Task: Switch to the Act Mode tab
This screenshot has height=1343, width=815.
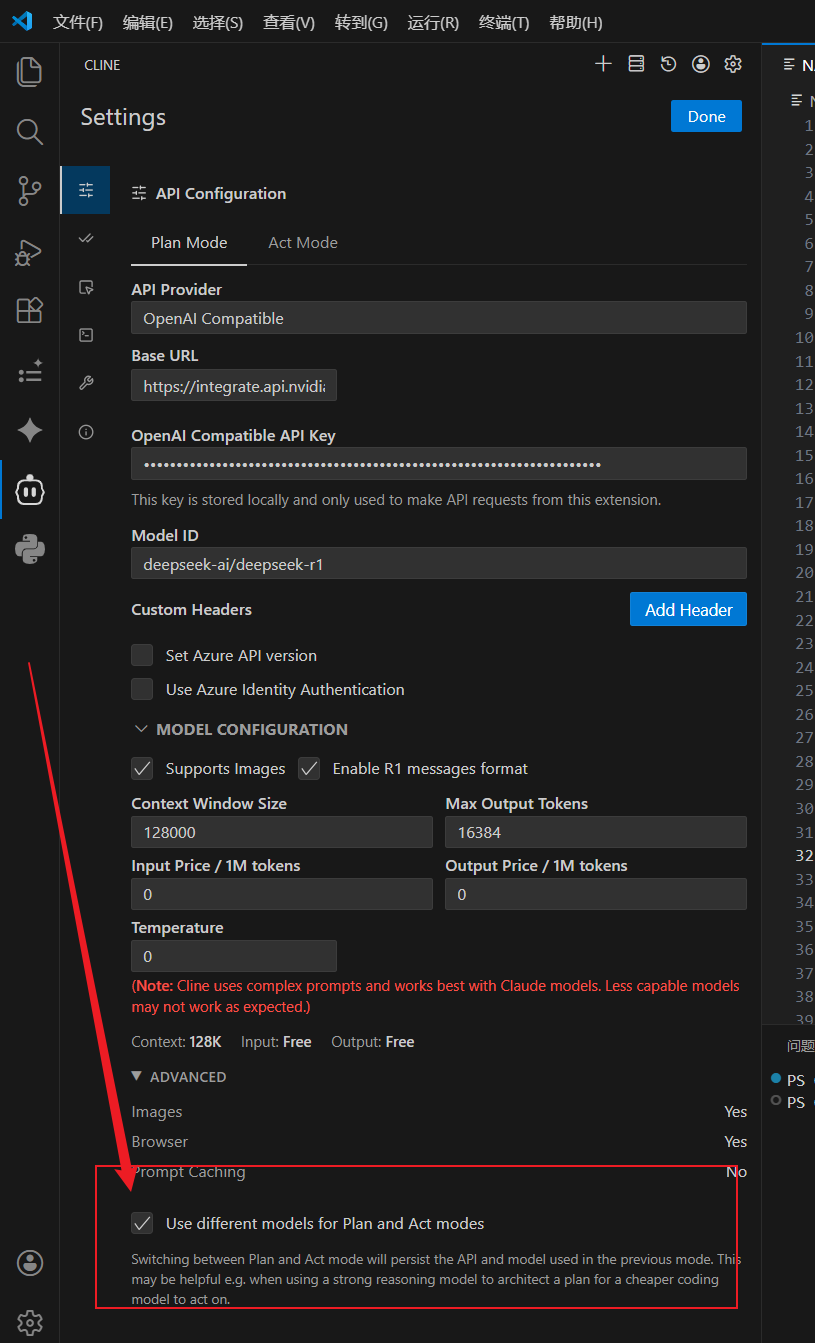Action: pyautogui.click(x=302, y=242)
